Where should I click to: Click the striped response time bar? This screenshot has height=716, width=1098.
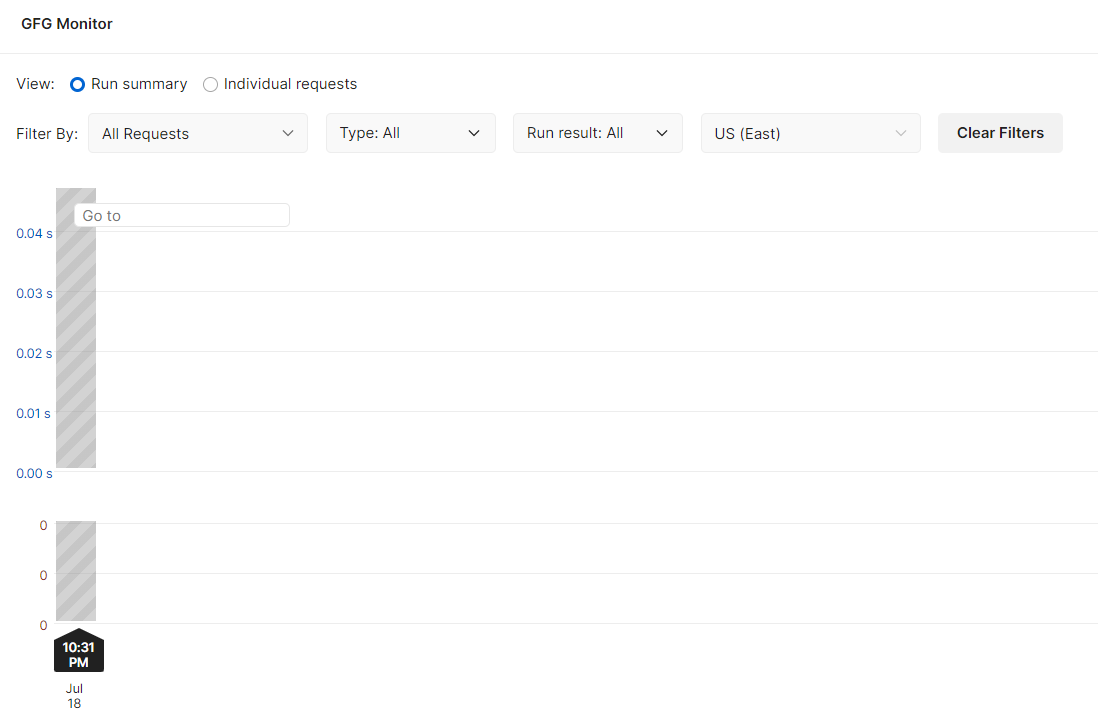[x=76, y=328]
